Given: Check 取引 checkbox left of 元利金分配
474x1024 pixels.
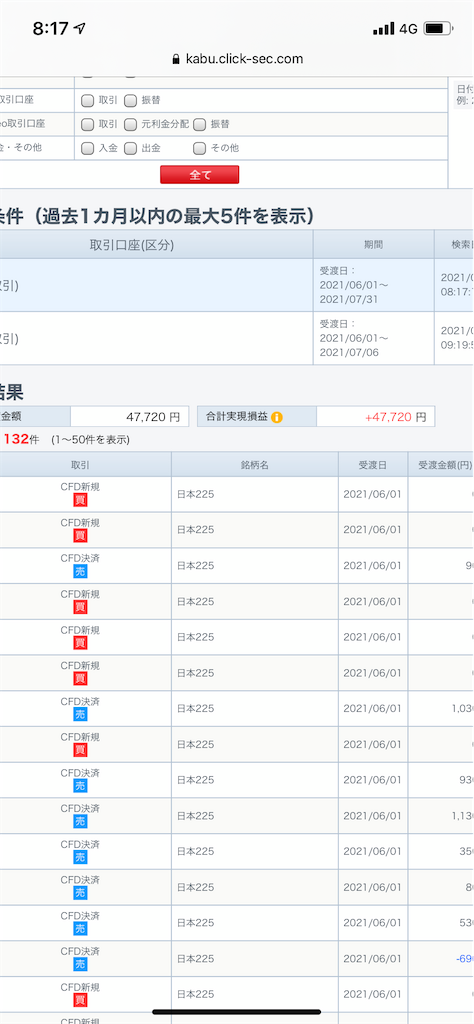Looking at the screenshot, I should pyautogui.click(x=87, y=124).
